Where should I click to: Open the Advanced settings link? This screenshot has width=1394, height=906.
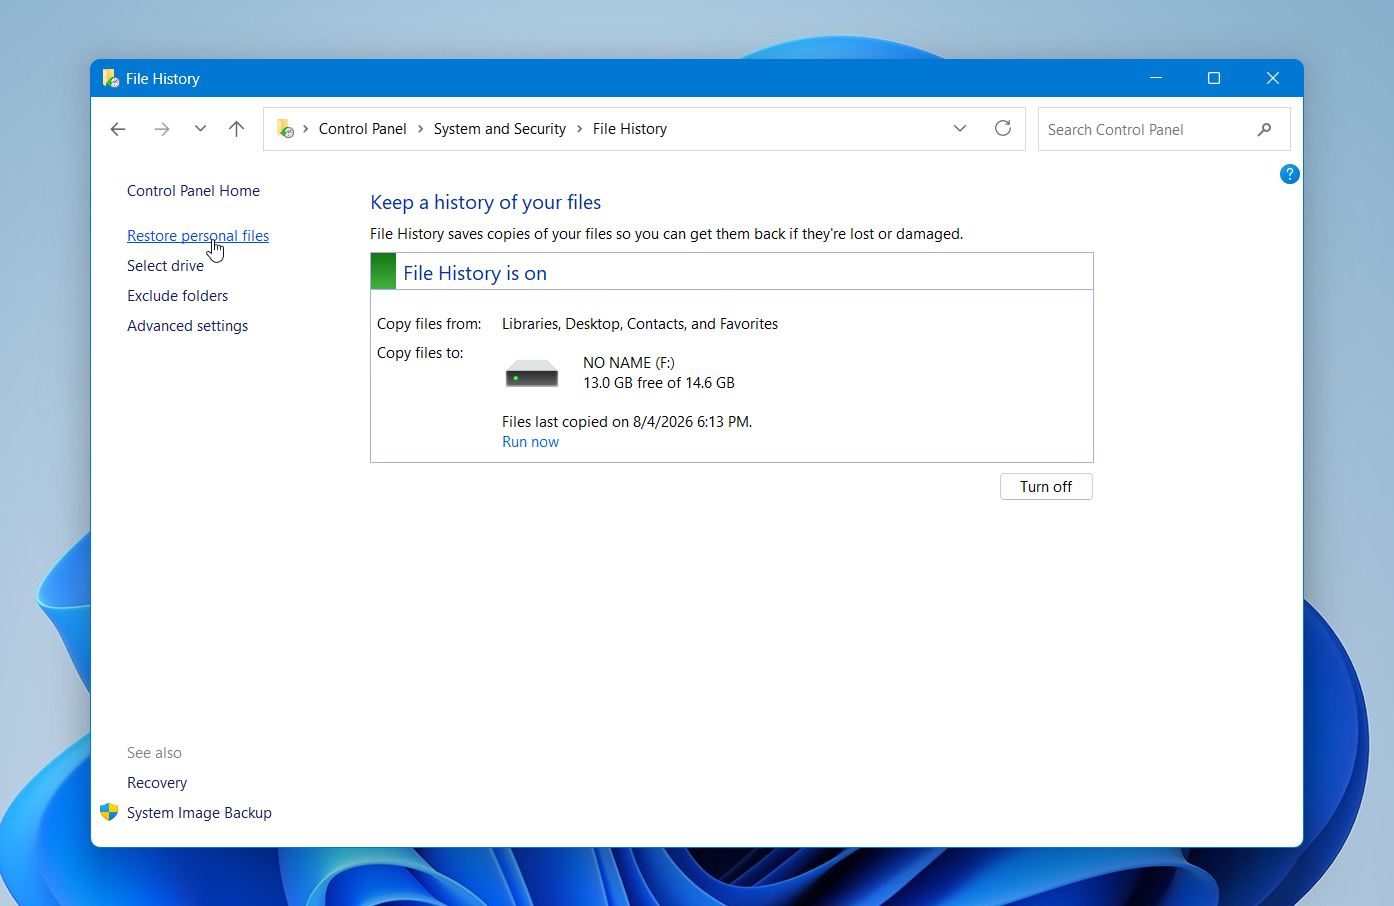pos(187,326)
